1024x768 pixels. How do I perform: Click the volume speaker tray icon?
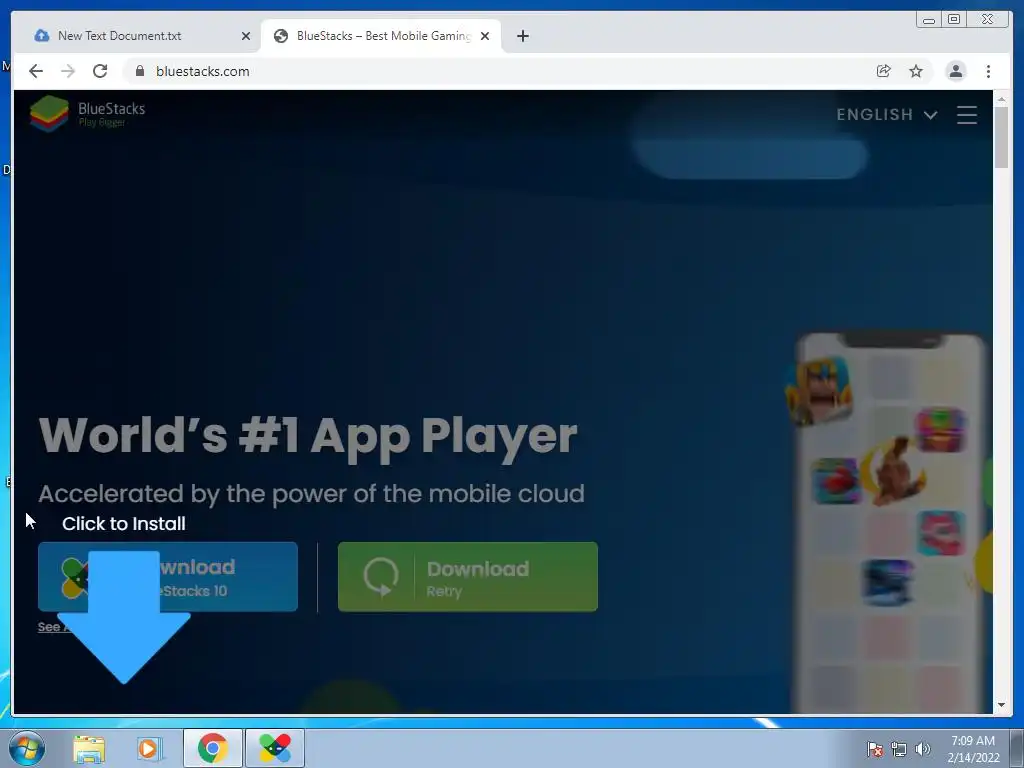click(923, 749)
